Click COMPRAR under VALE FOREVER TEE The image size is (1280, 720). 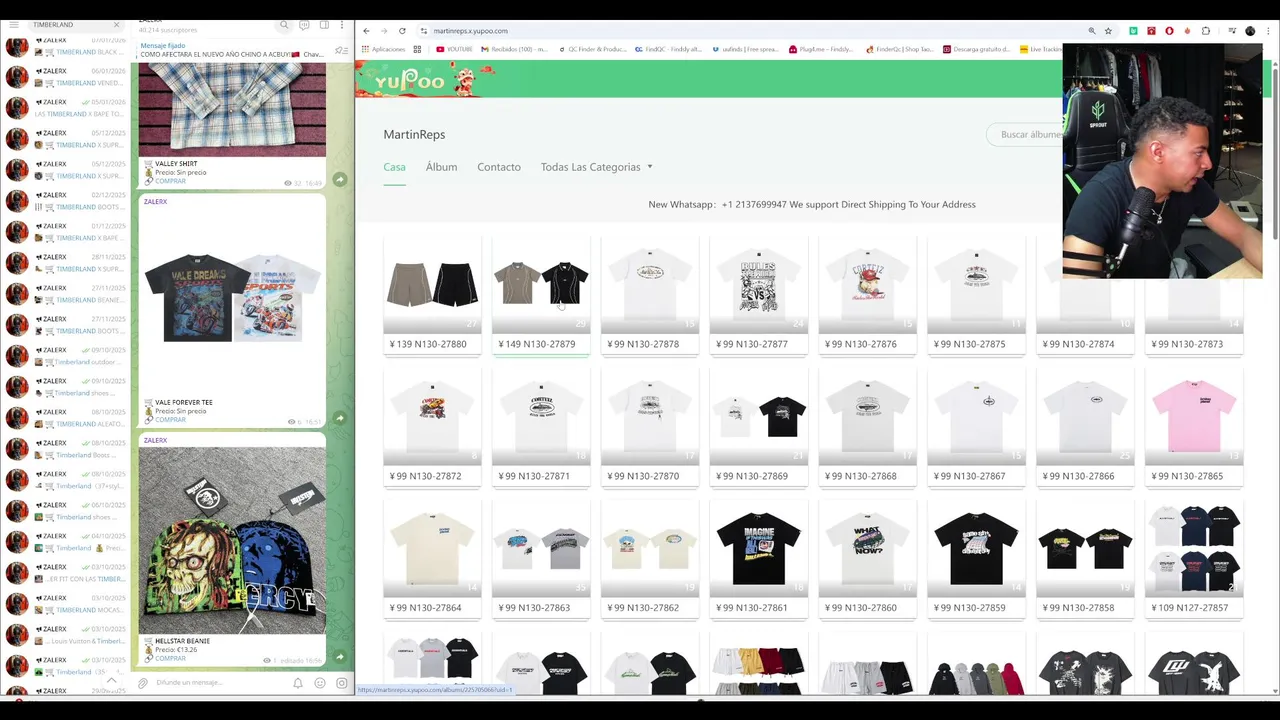click(170, 420)
